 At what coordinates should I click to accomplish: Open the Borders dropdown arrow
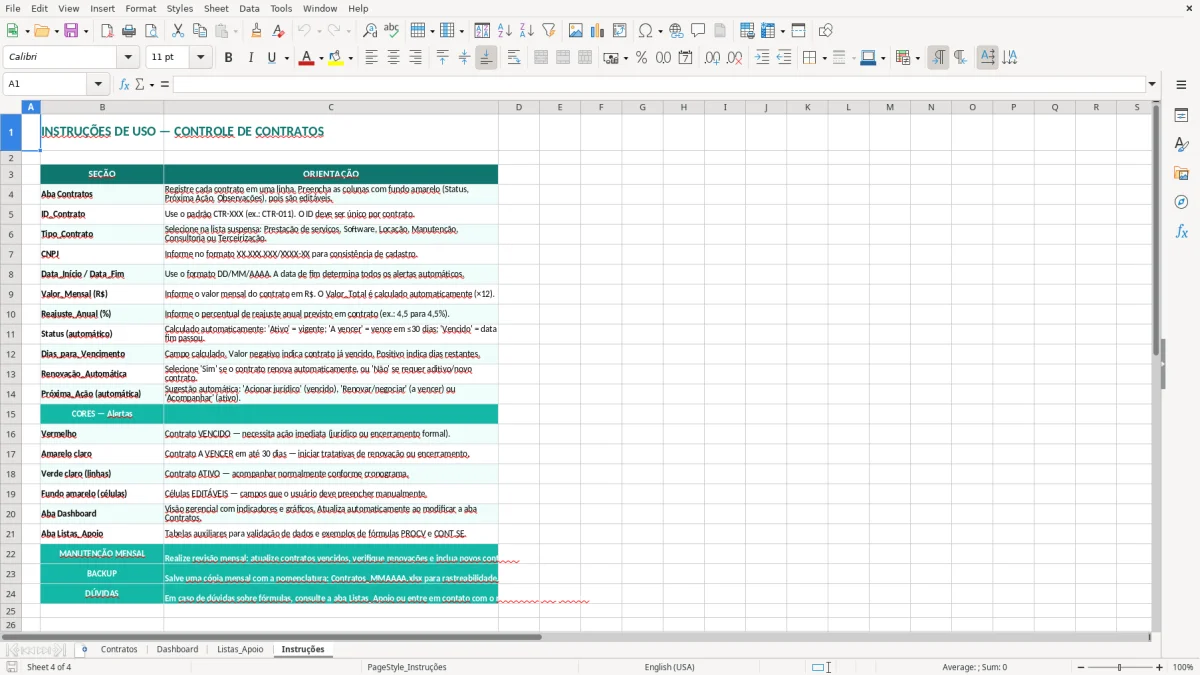click(824, 58)
